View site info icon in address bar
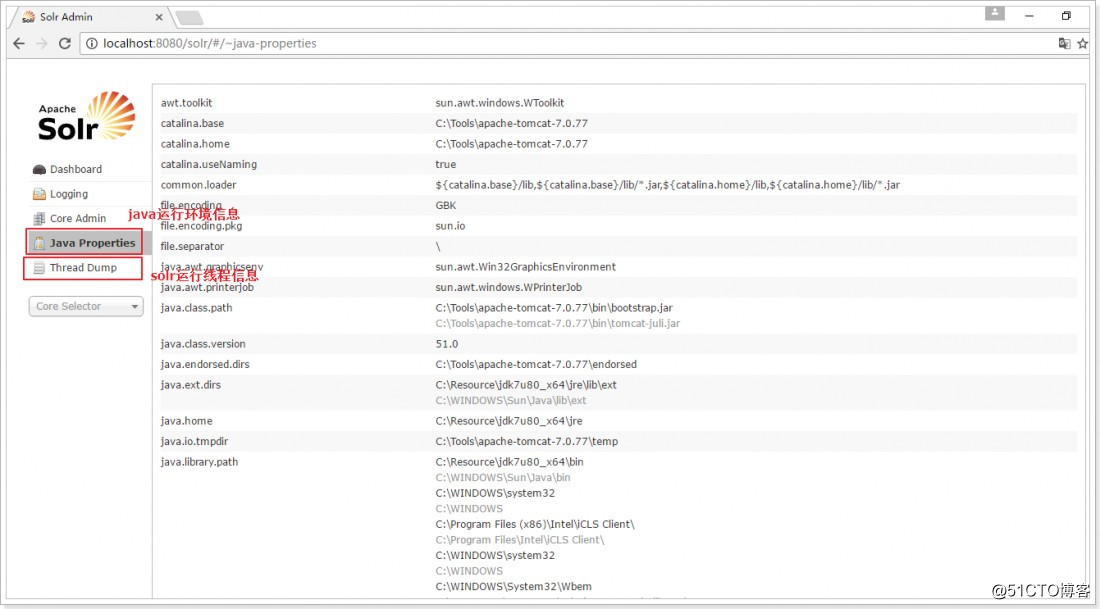1100x609 pixels. (x=91, y=44)
